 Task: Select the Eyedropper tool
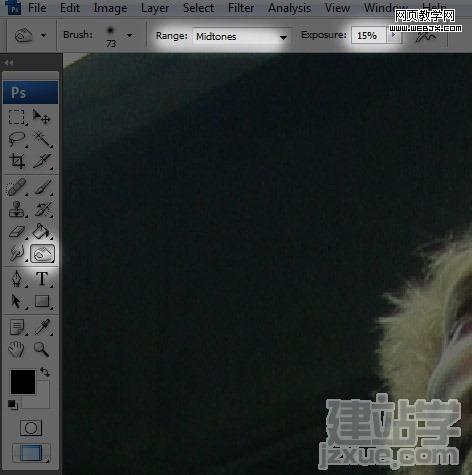click(42, 327)
